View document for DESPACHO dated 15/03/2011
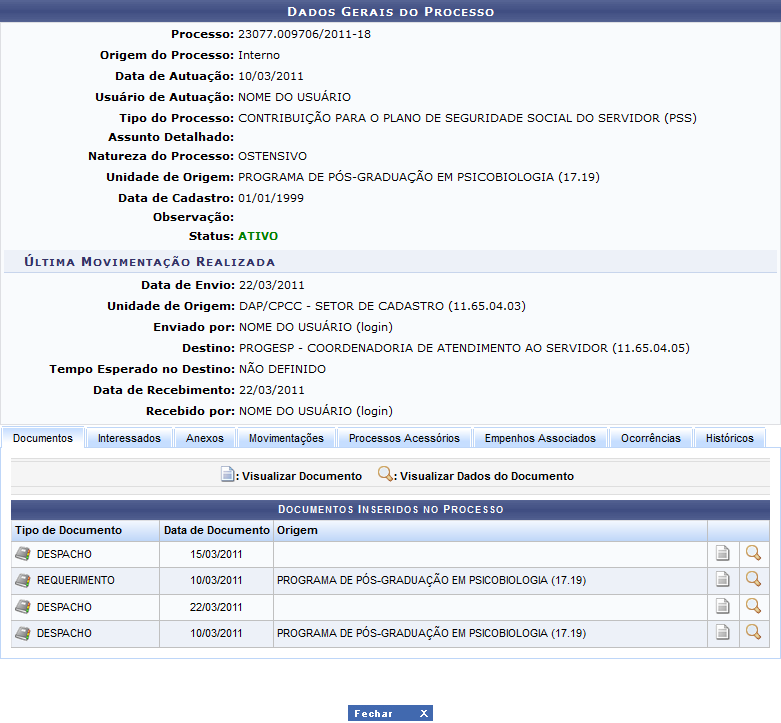 pos(723,553)
